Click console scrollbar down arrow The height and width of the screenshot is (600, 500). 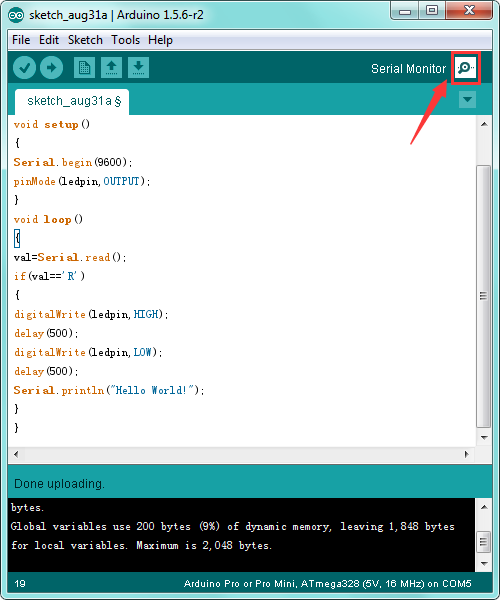(x=484, y=563)
